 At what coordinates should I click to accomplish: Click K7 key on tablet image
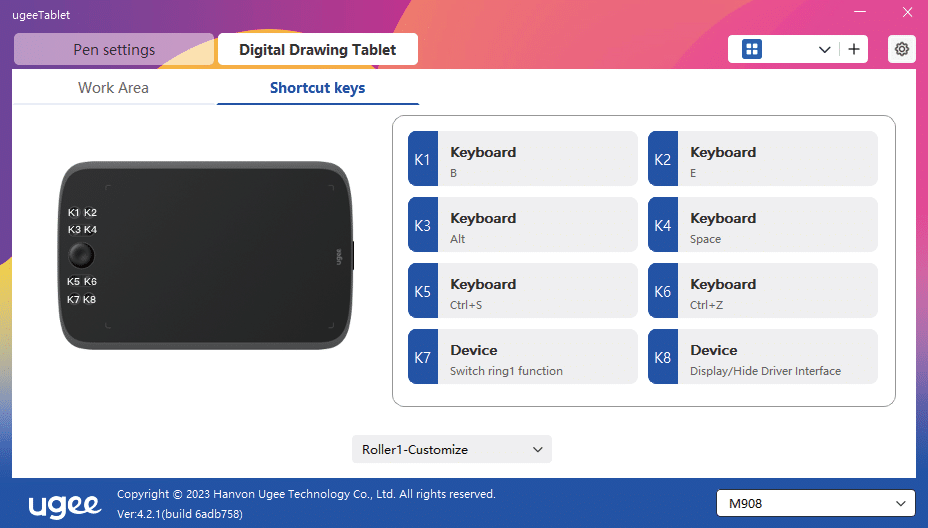coord(73,300)
